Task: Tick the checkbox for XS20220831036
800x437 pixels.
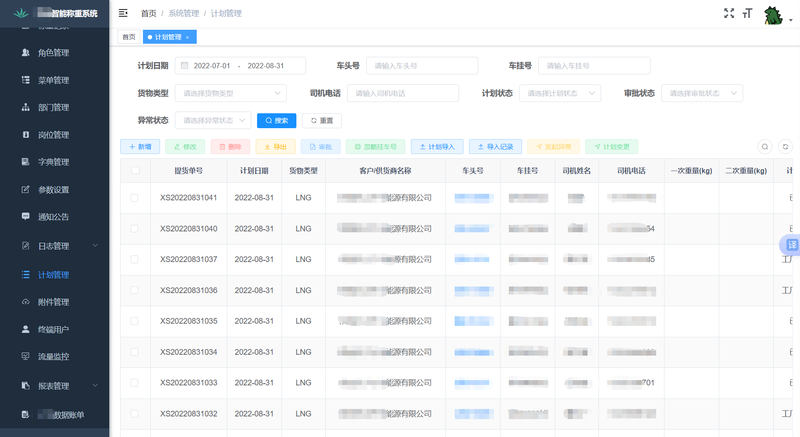Action: click(135, 290)
